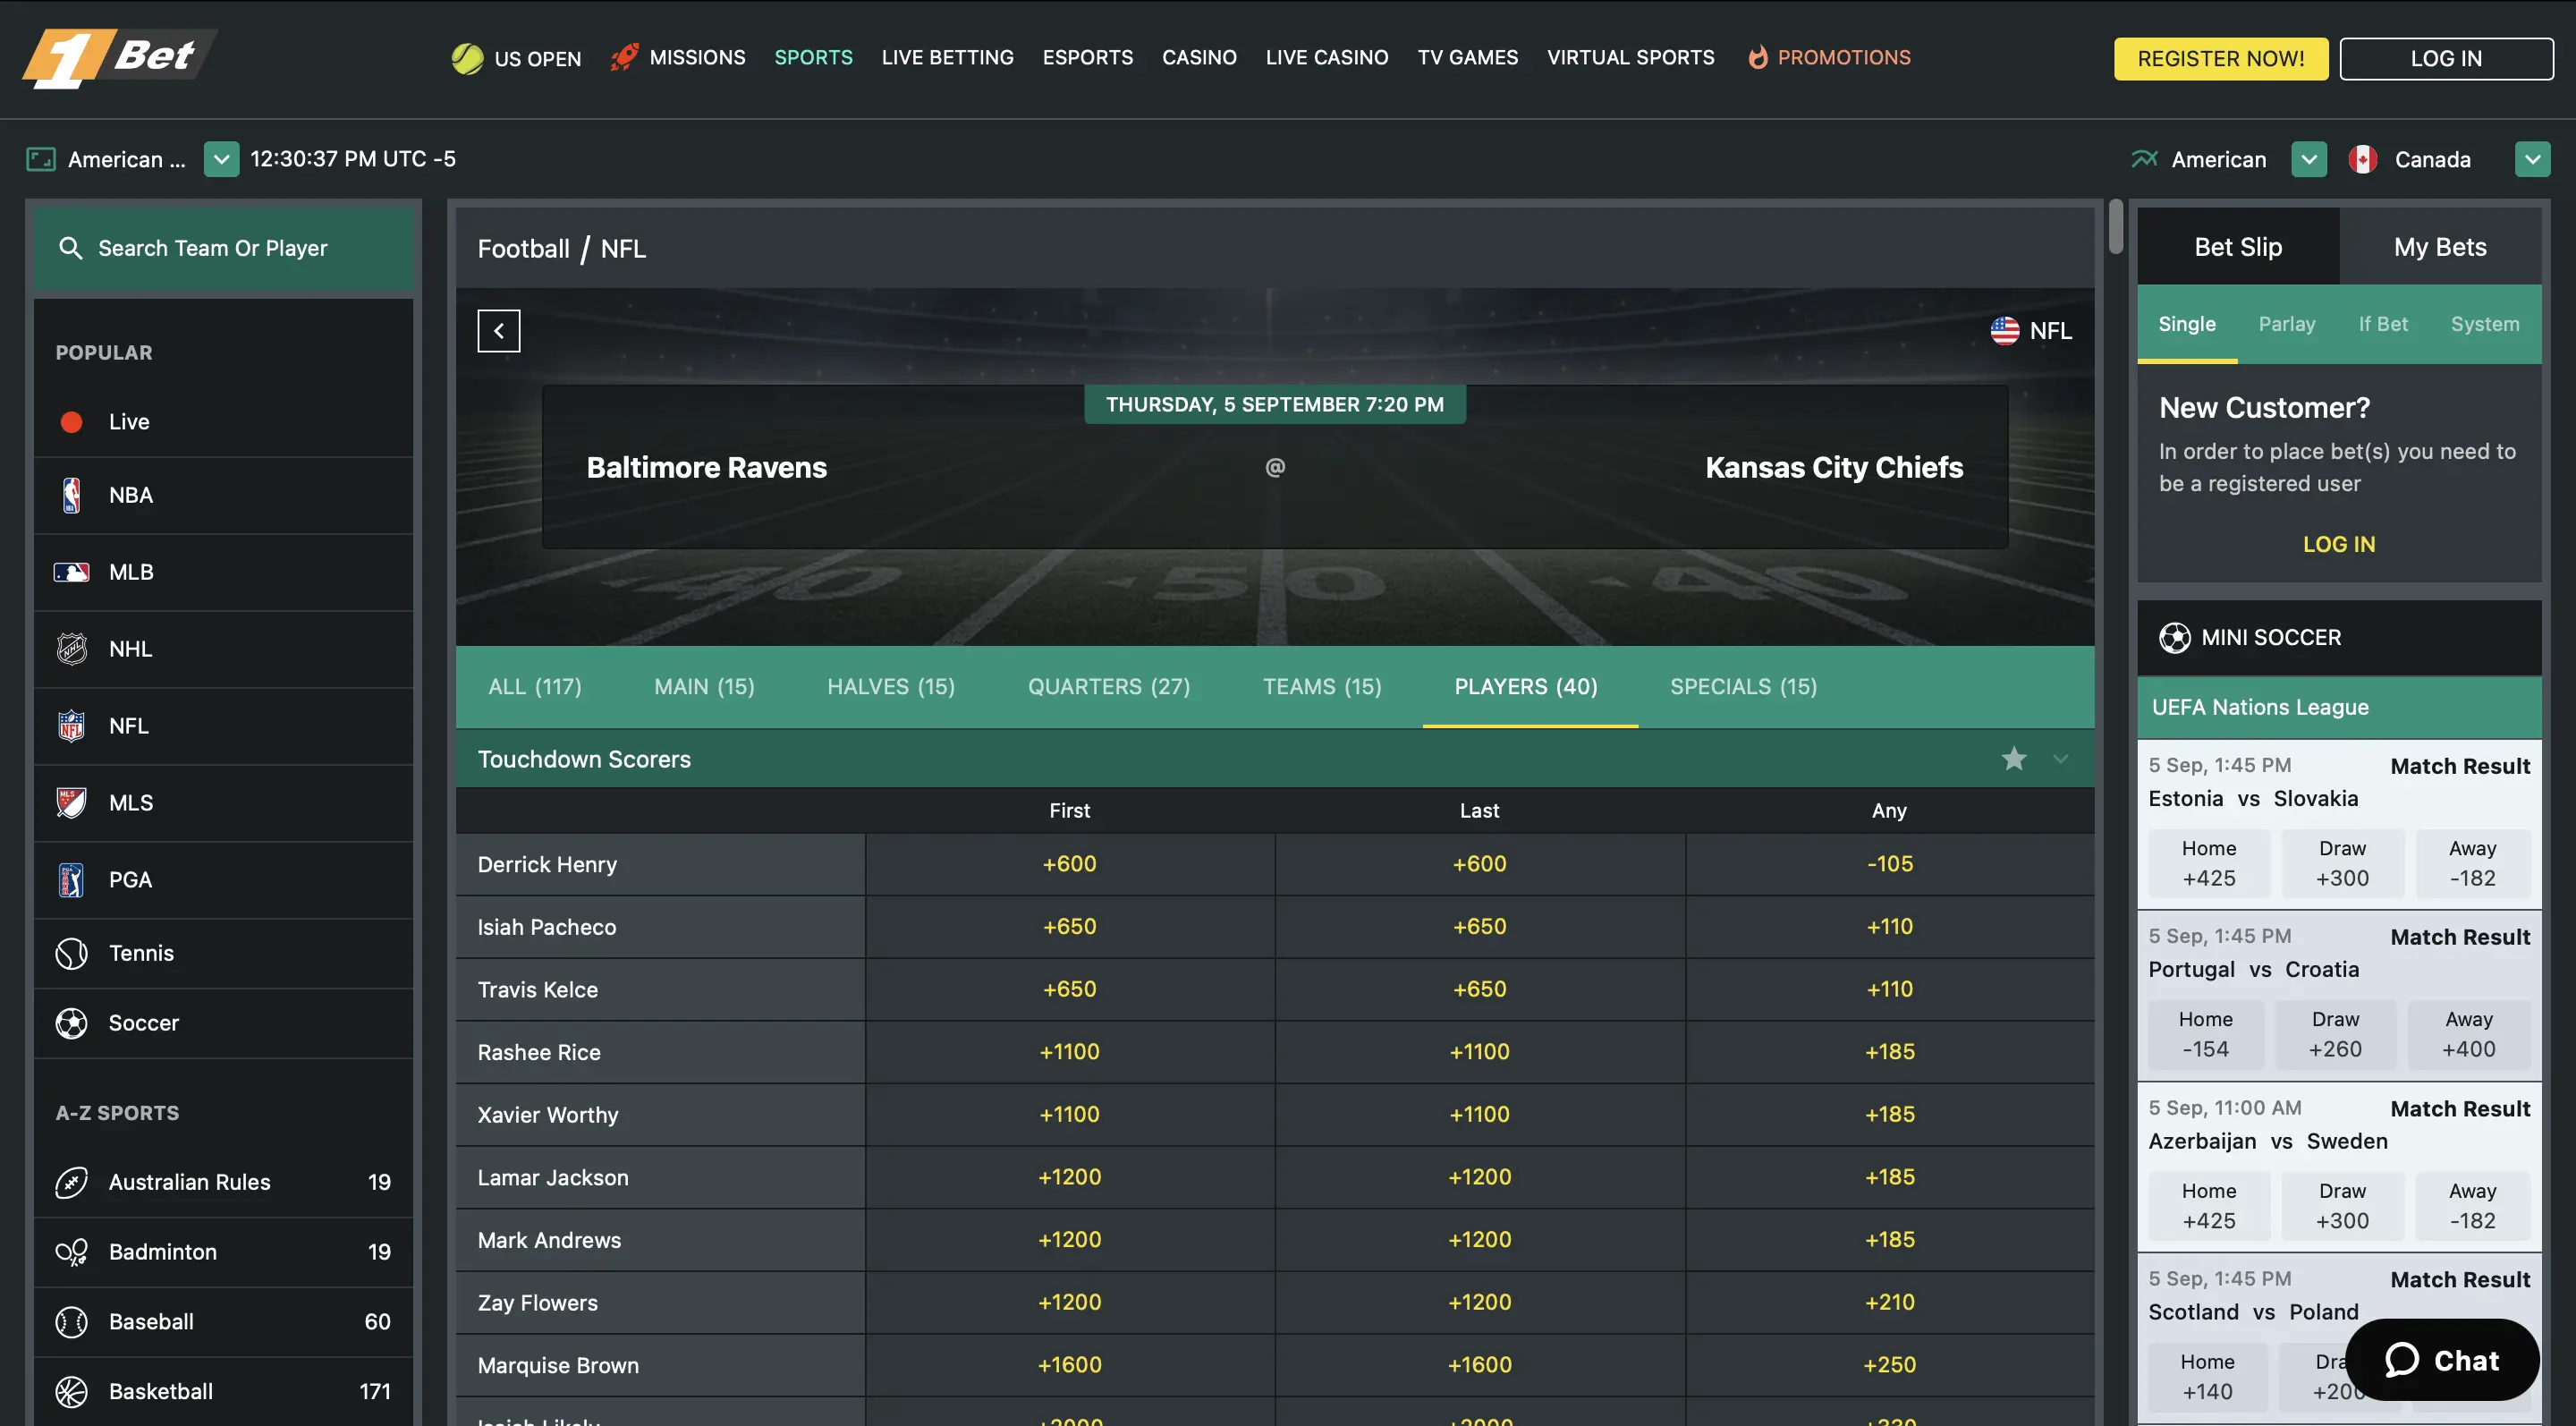This screenshot has height=1426, width=2576.
Task: Click the search magnifier icon
Action: [x=70, y=247]
